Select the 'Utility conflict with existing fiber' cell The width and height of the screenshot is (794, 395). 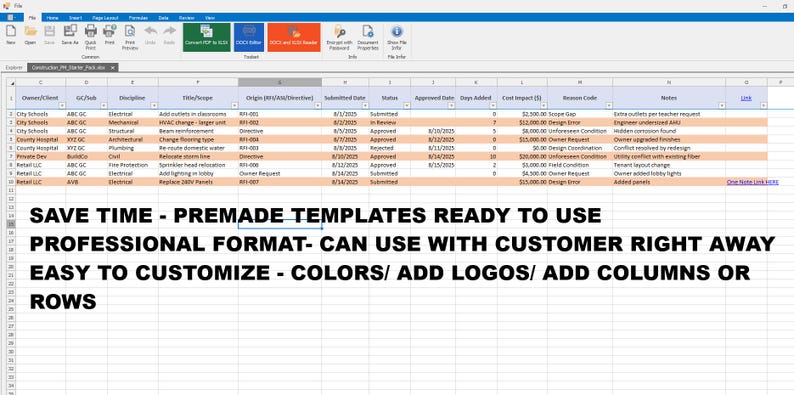pyautogui.click(x=669, y=156)
